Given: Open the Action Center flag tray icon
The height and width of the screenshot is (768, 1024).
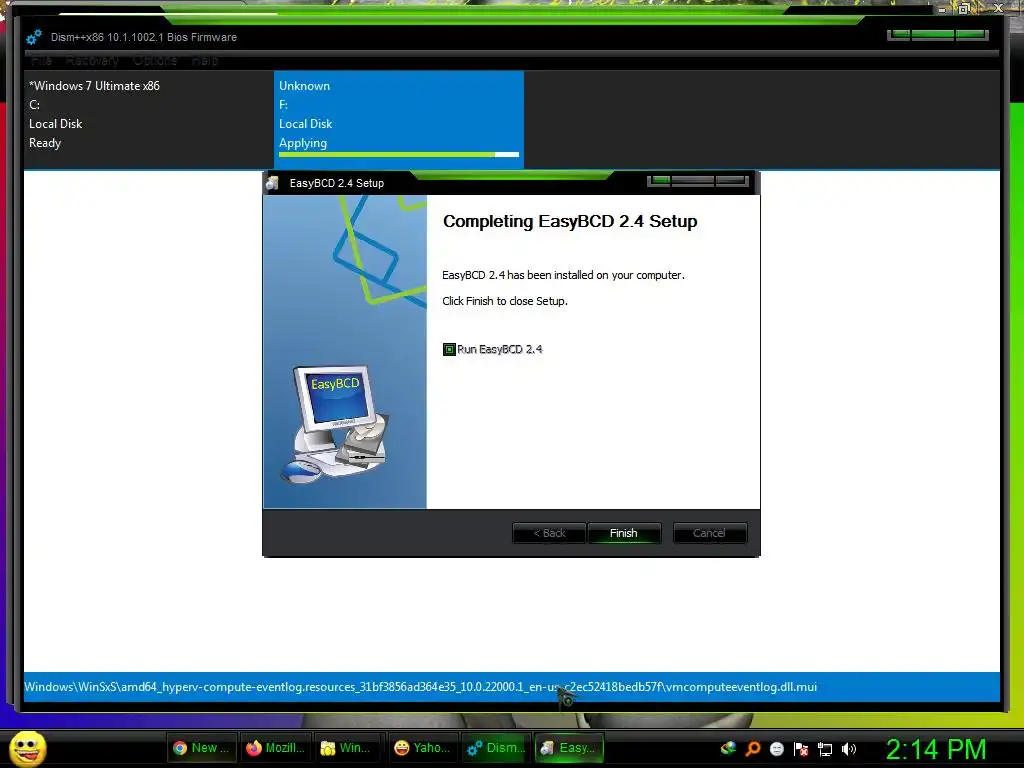Looking at the screenshot, I should tap(801, 748).
